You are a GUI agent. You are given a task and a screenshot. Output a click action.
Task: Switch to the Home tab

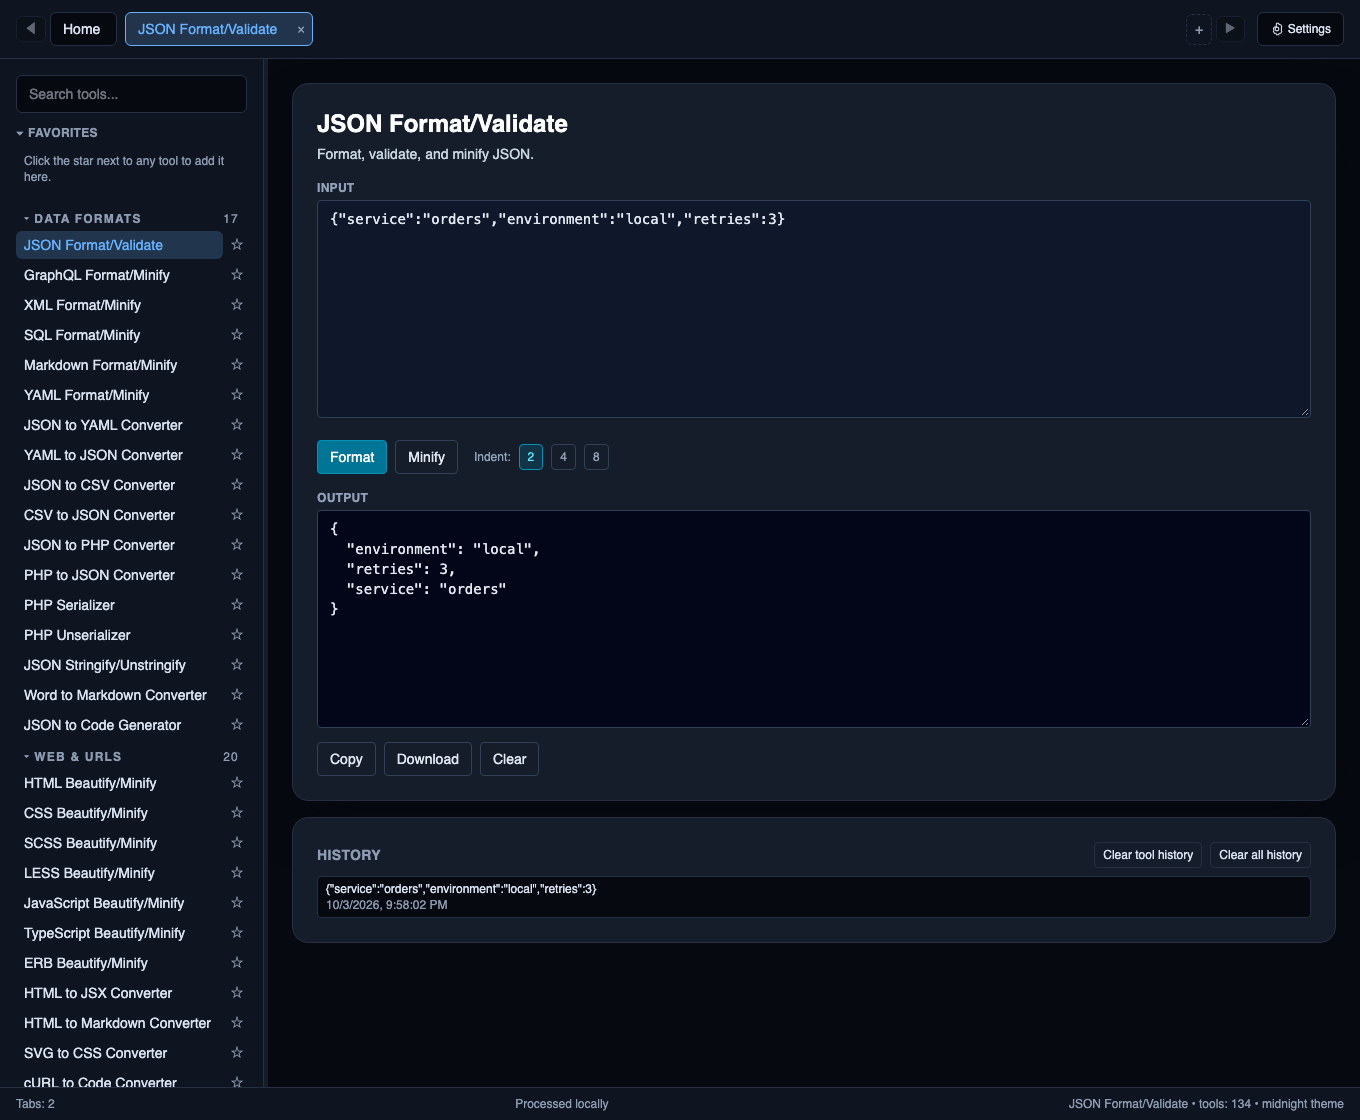point(82,29)
